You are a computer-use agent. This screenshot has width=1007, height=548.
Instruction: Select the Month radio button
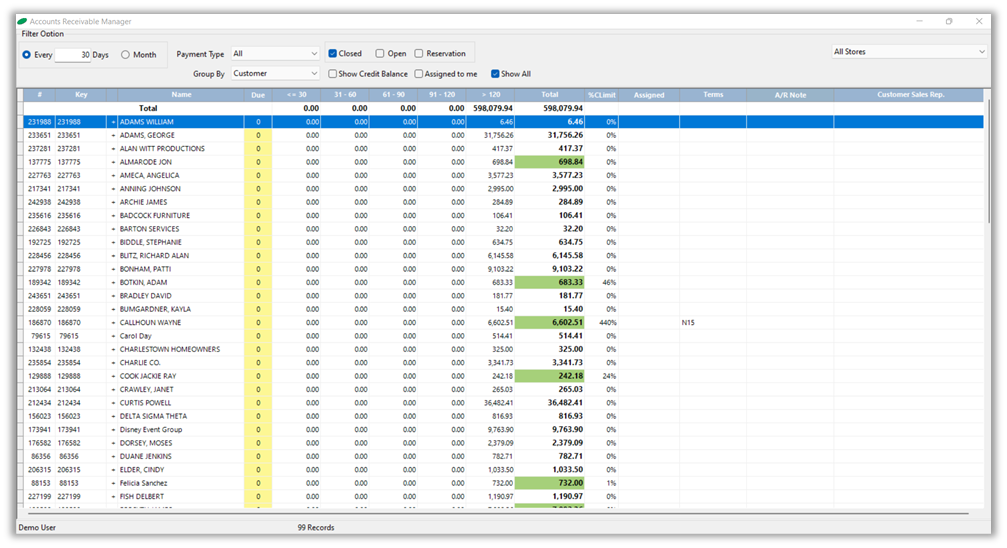point(126,55)
